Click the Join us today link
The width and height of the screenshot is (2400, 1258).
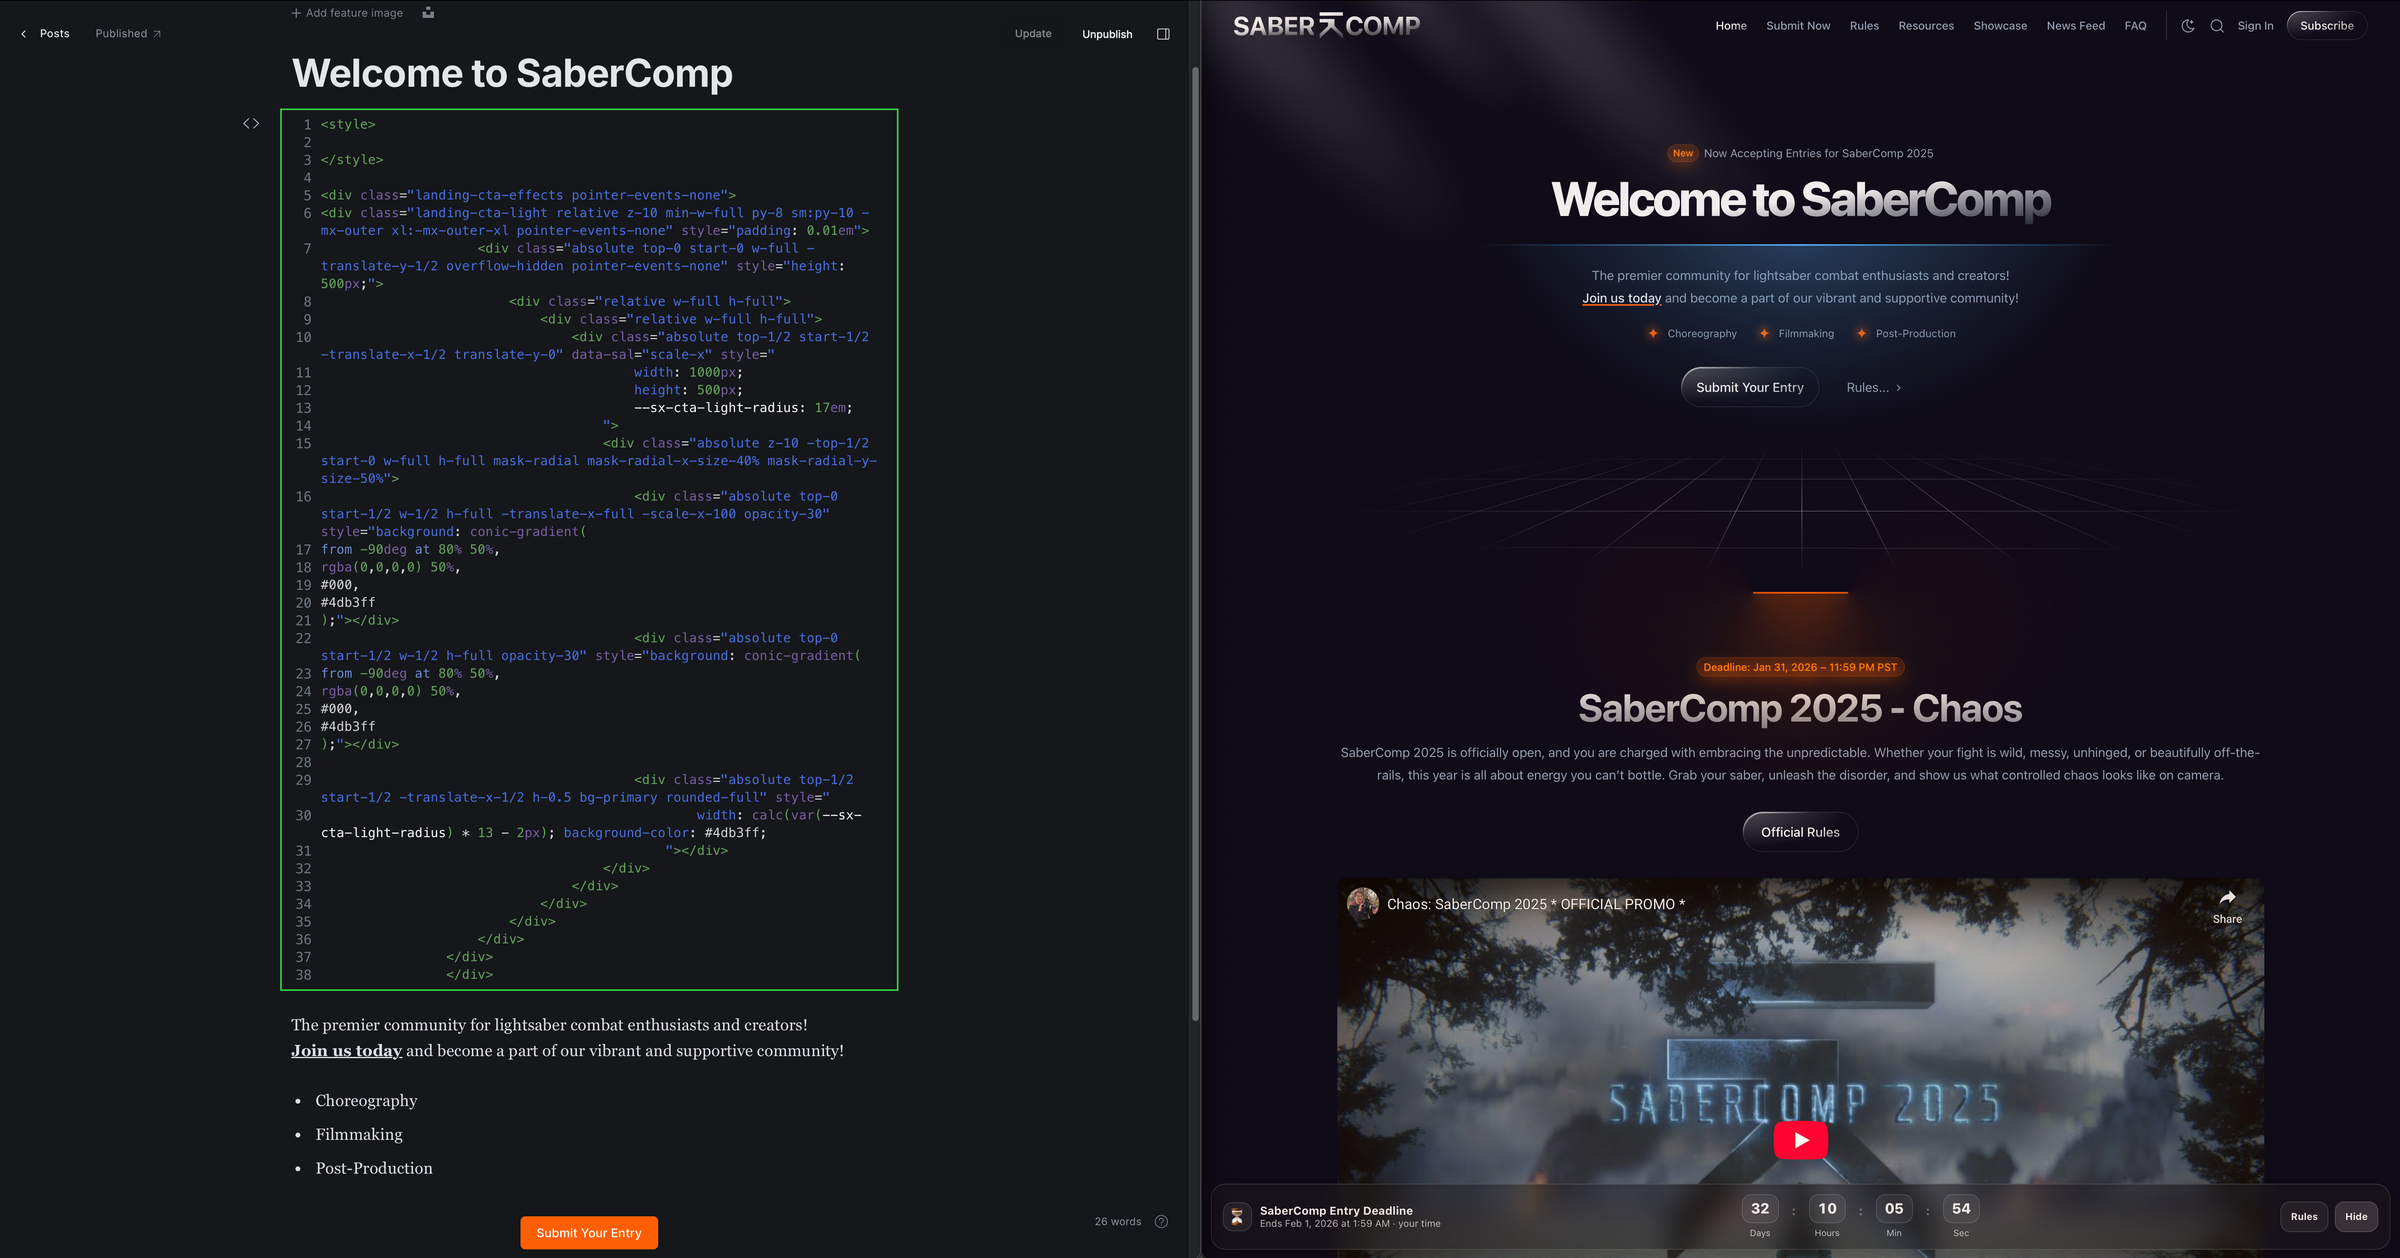(1621, 297)
